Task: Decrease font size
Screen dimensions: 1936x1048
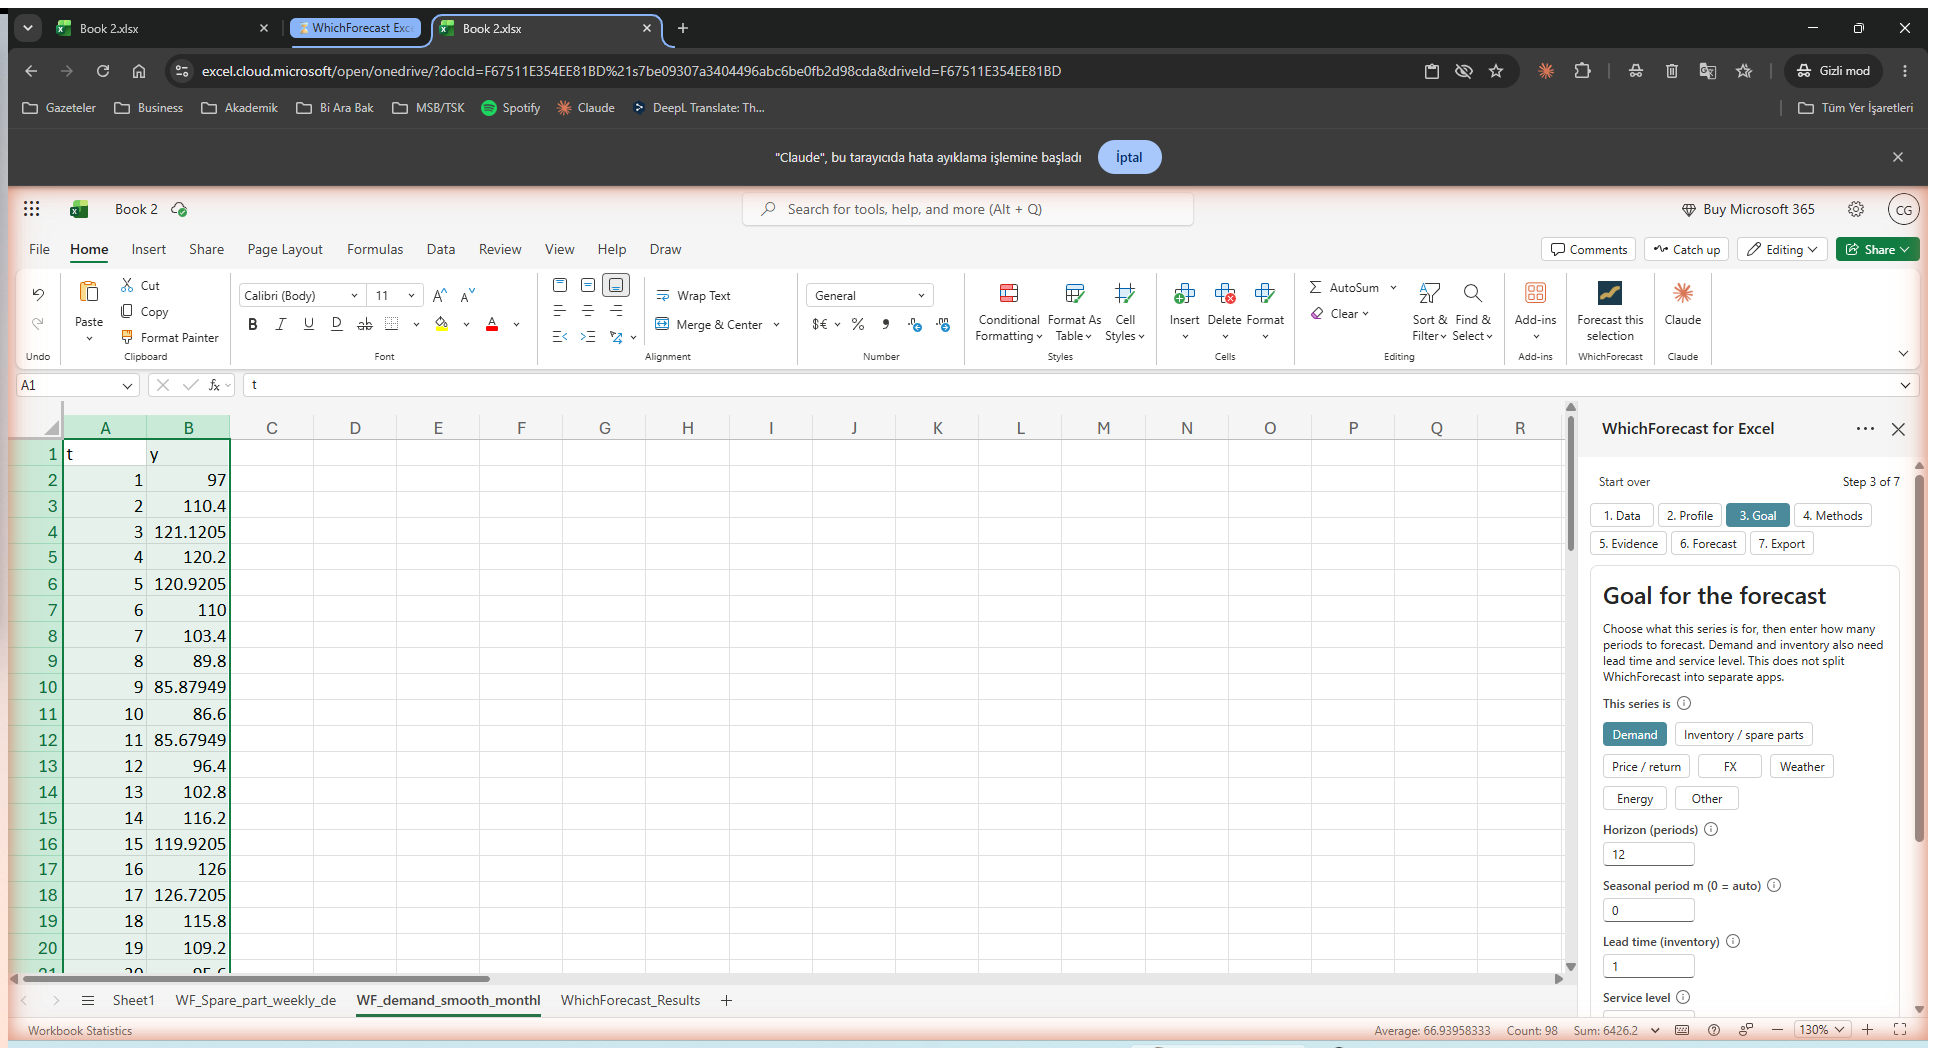Action: click(468, 295)
